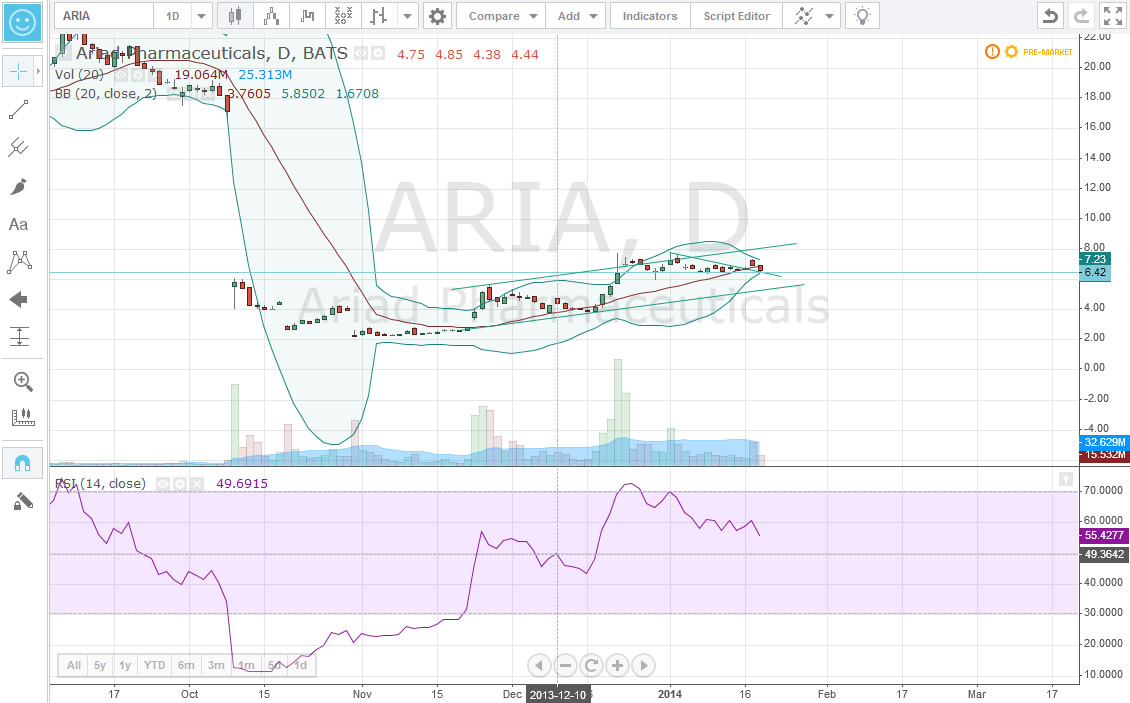
Task: Select the XABCD pattern tool
Action: 18,261
